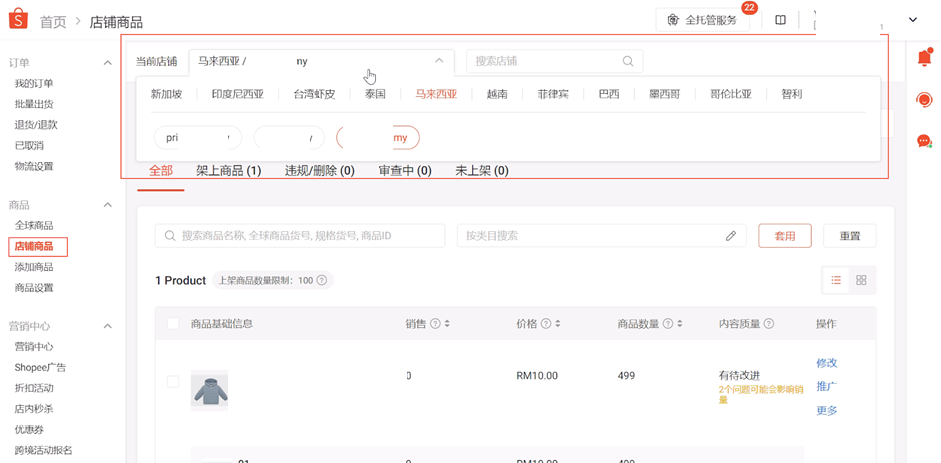Click the magnifier icon in shop search

tap(628, 61)
